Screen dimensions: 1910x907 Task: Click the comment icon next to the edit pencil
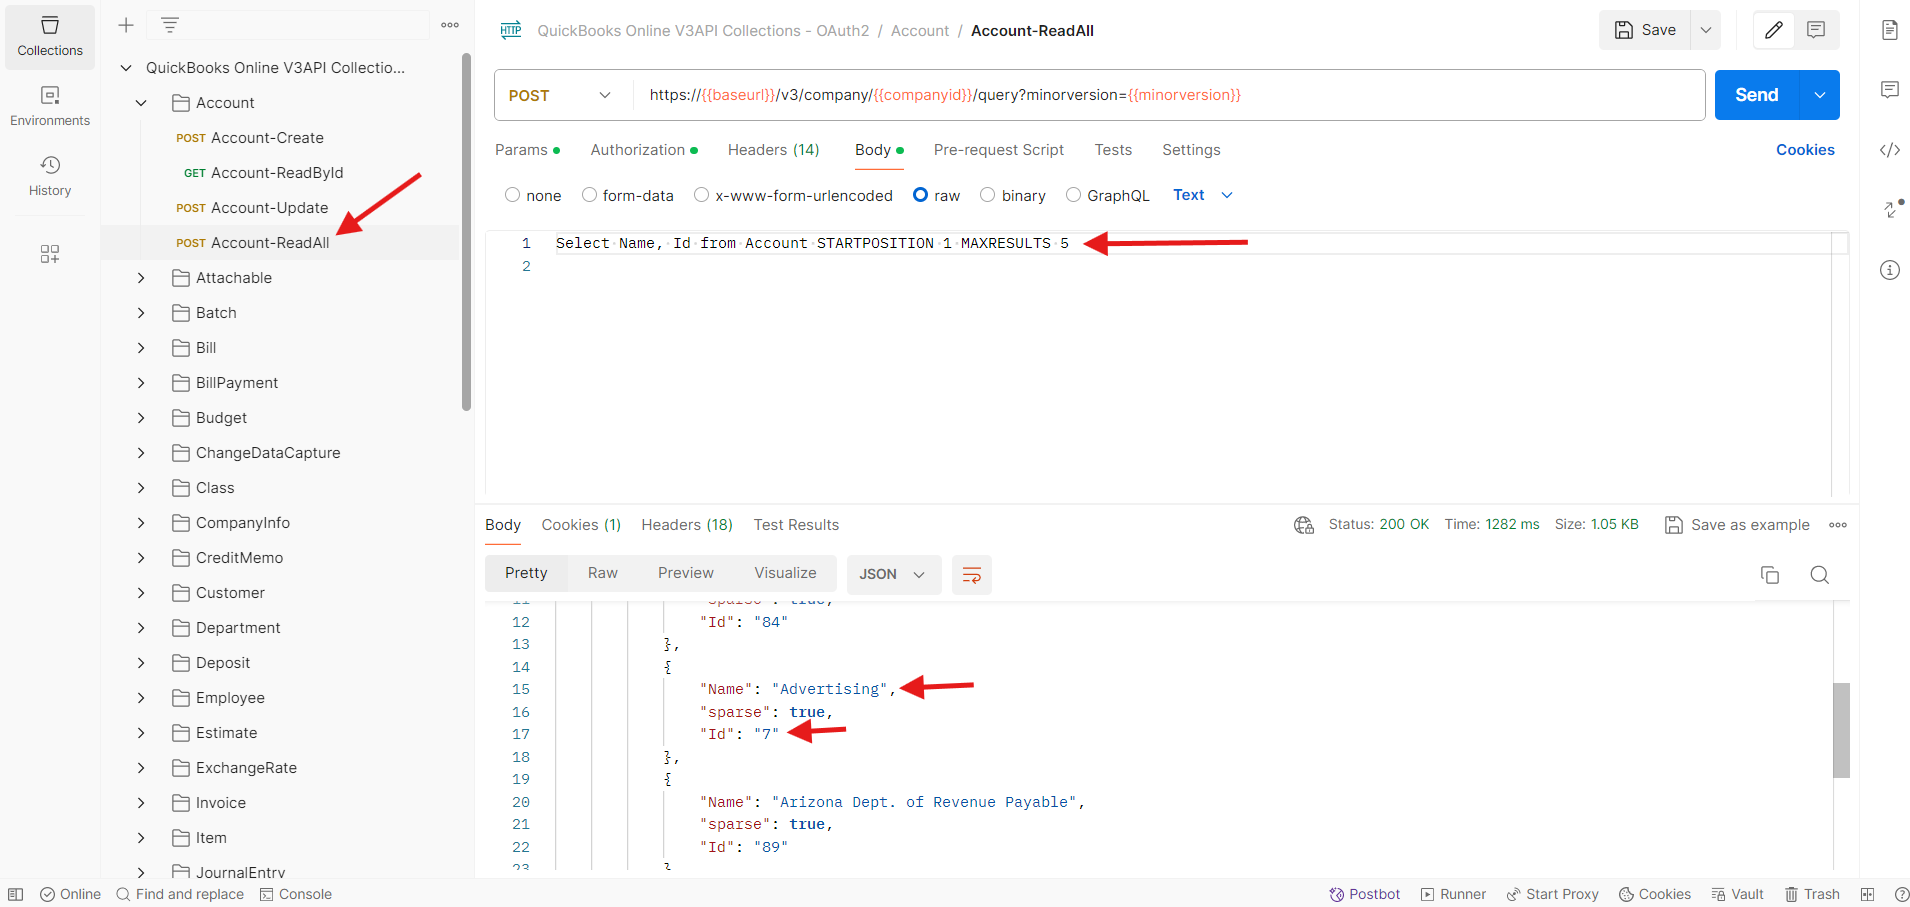pyautogui.click(x=1816, y=30)
